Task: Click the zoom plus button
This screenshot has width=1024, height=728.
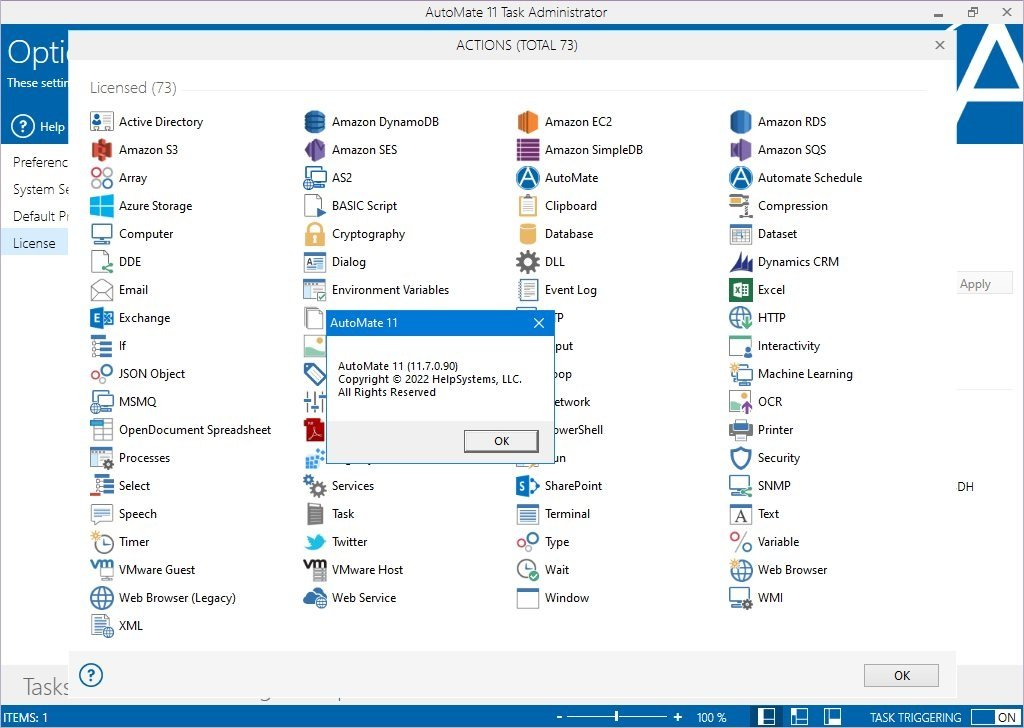Action: click(x=678, y=717)
